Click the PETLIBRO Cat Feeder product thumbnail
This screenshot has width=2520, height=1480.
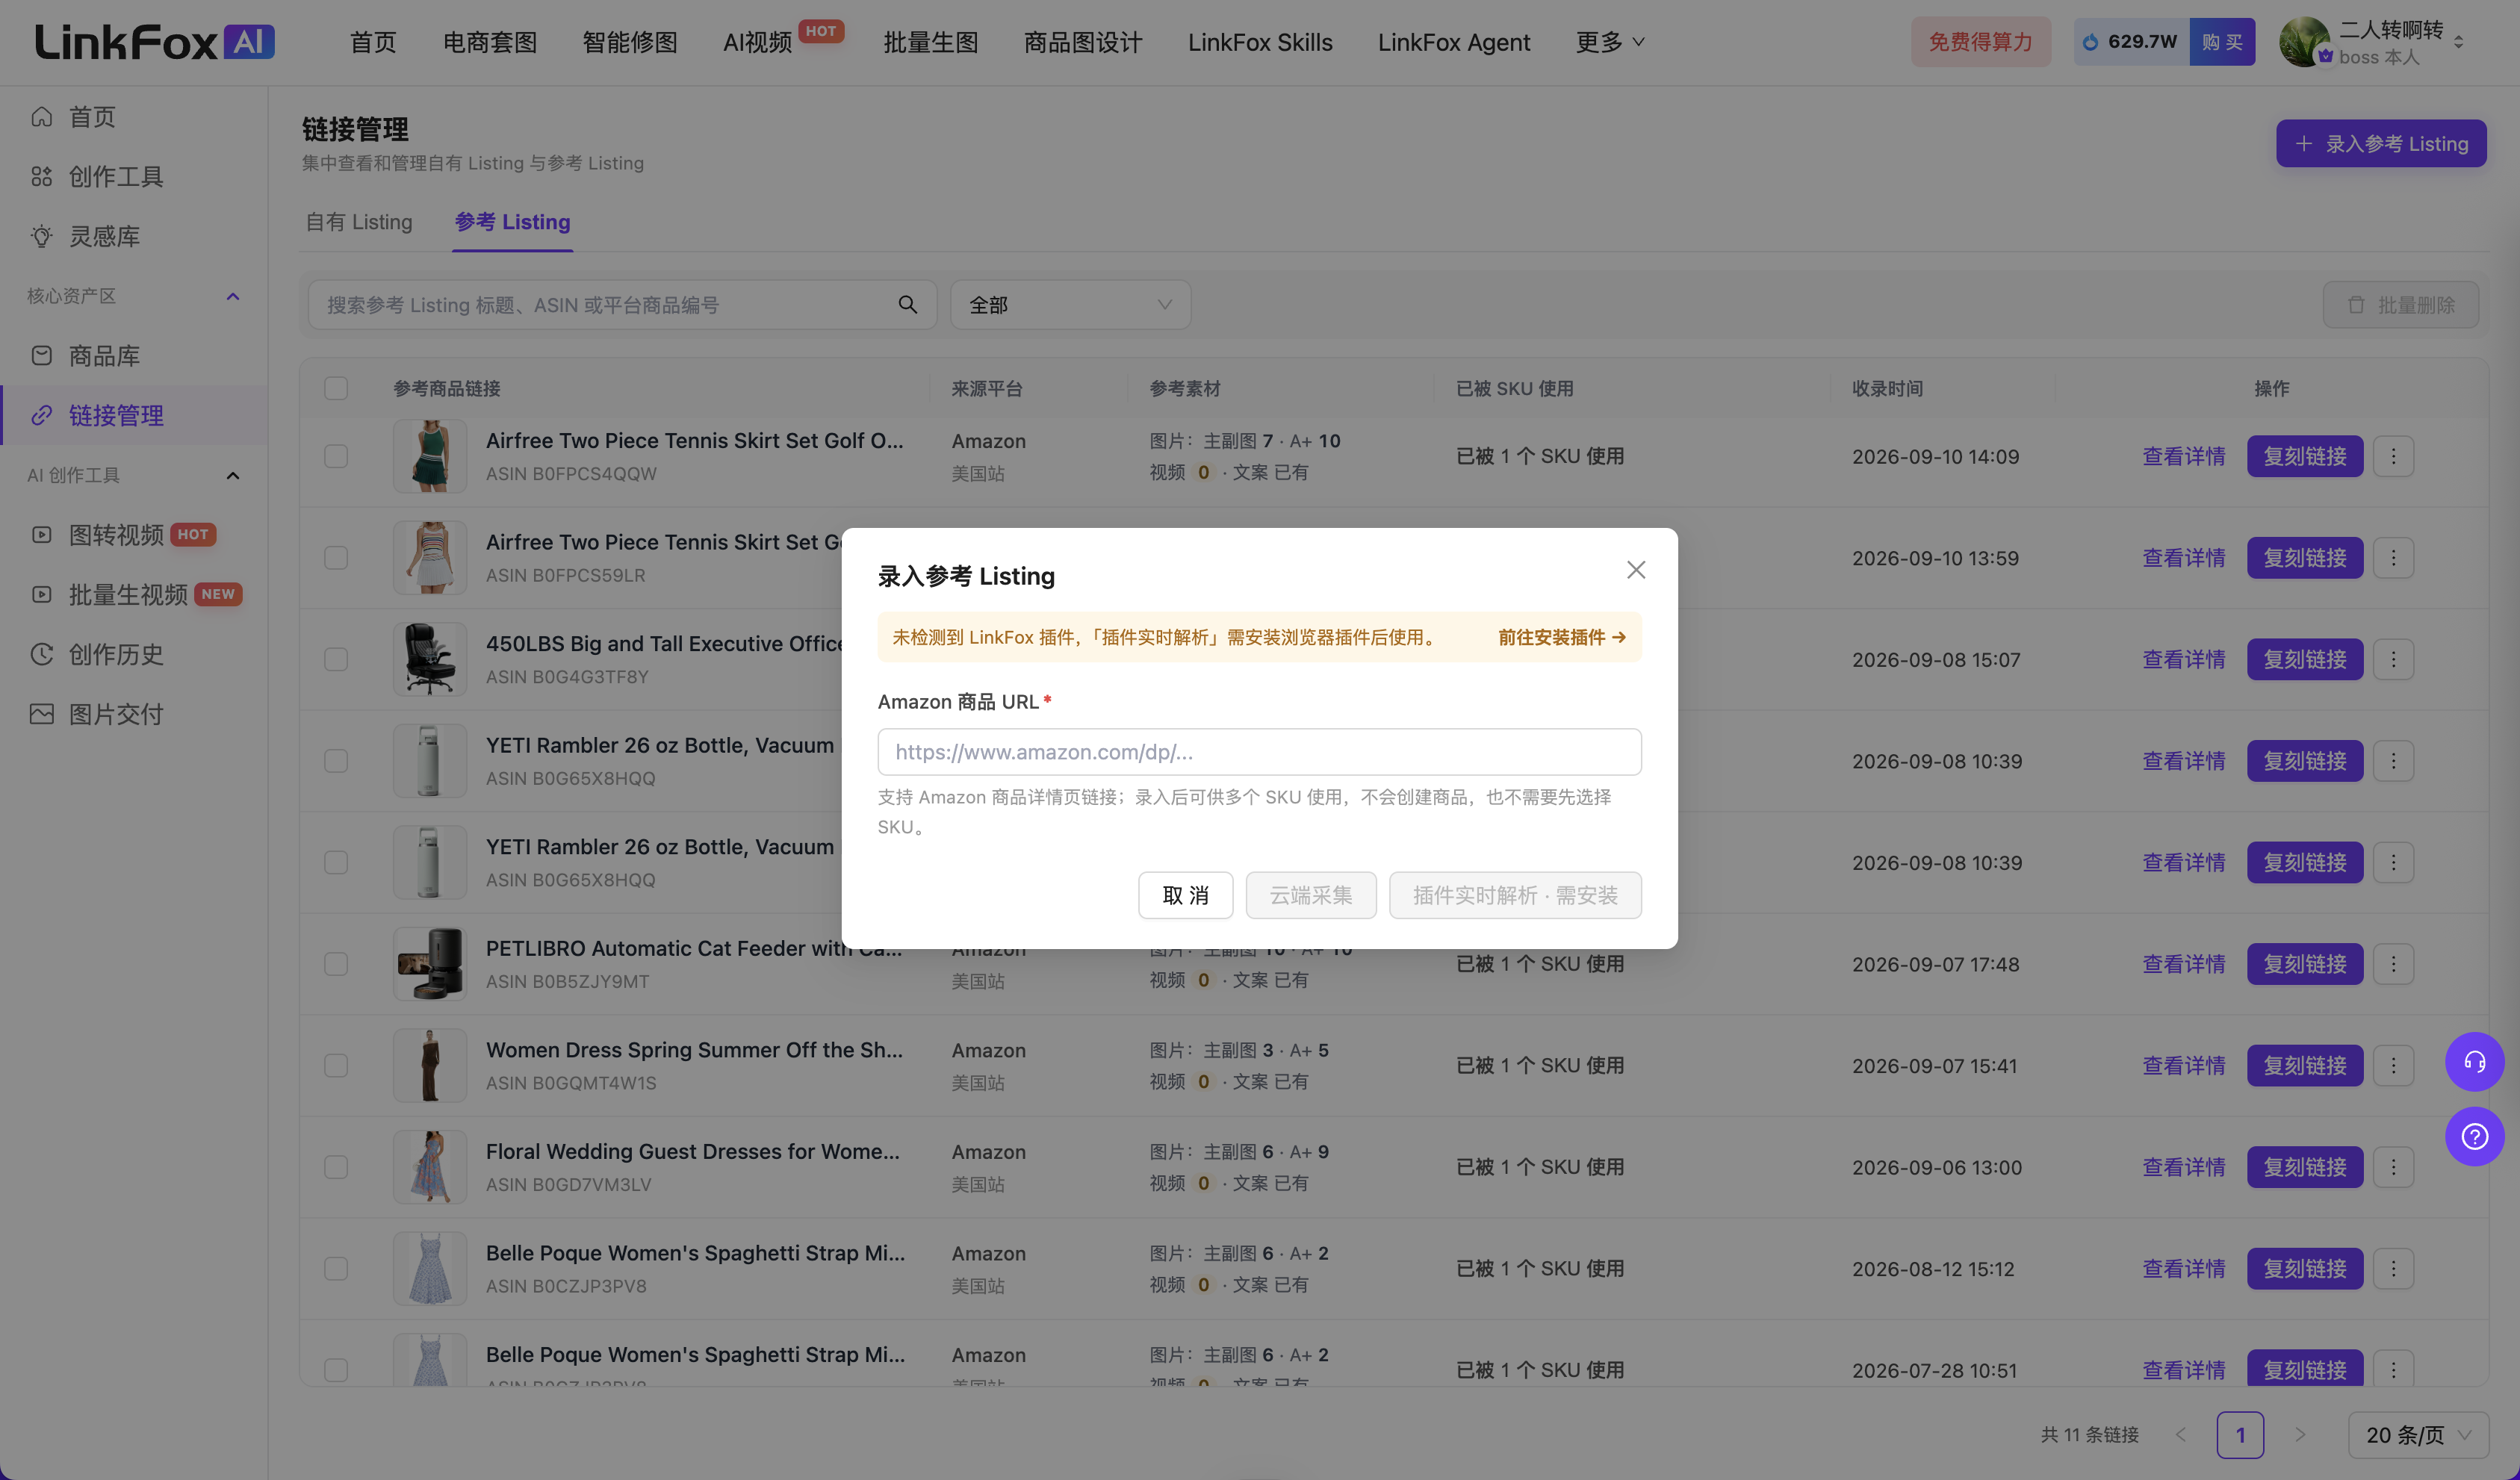pyautogui.click(x=430, y=964)
